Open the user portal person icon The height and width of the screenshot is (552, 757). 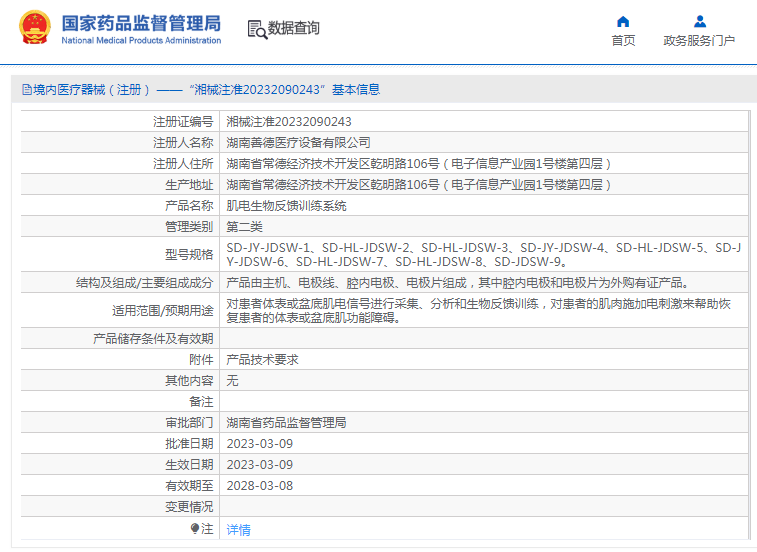[x=700, y=22]
